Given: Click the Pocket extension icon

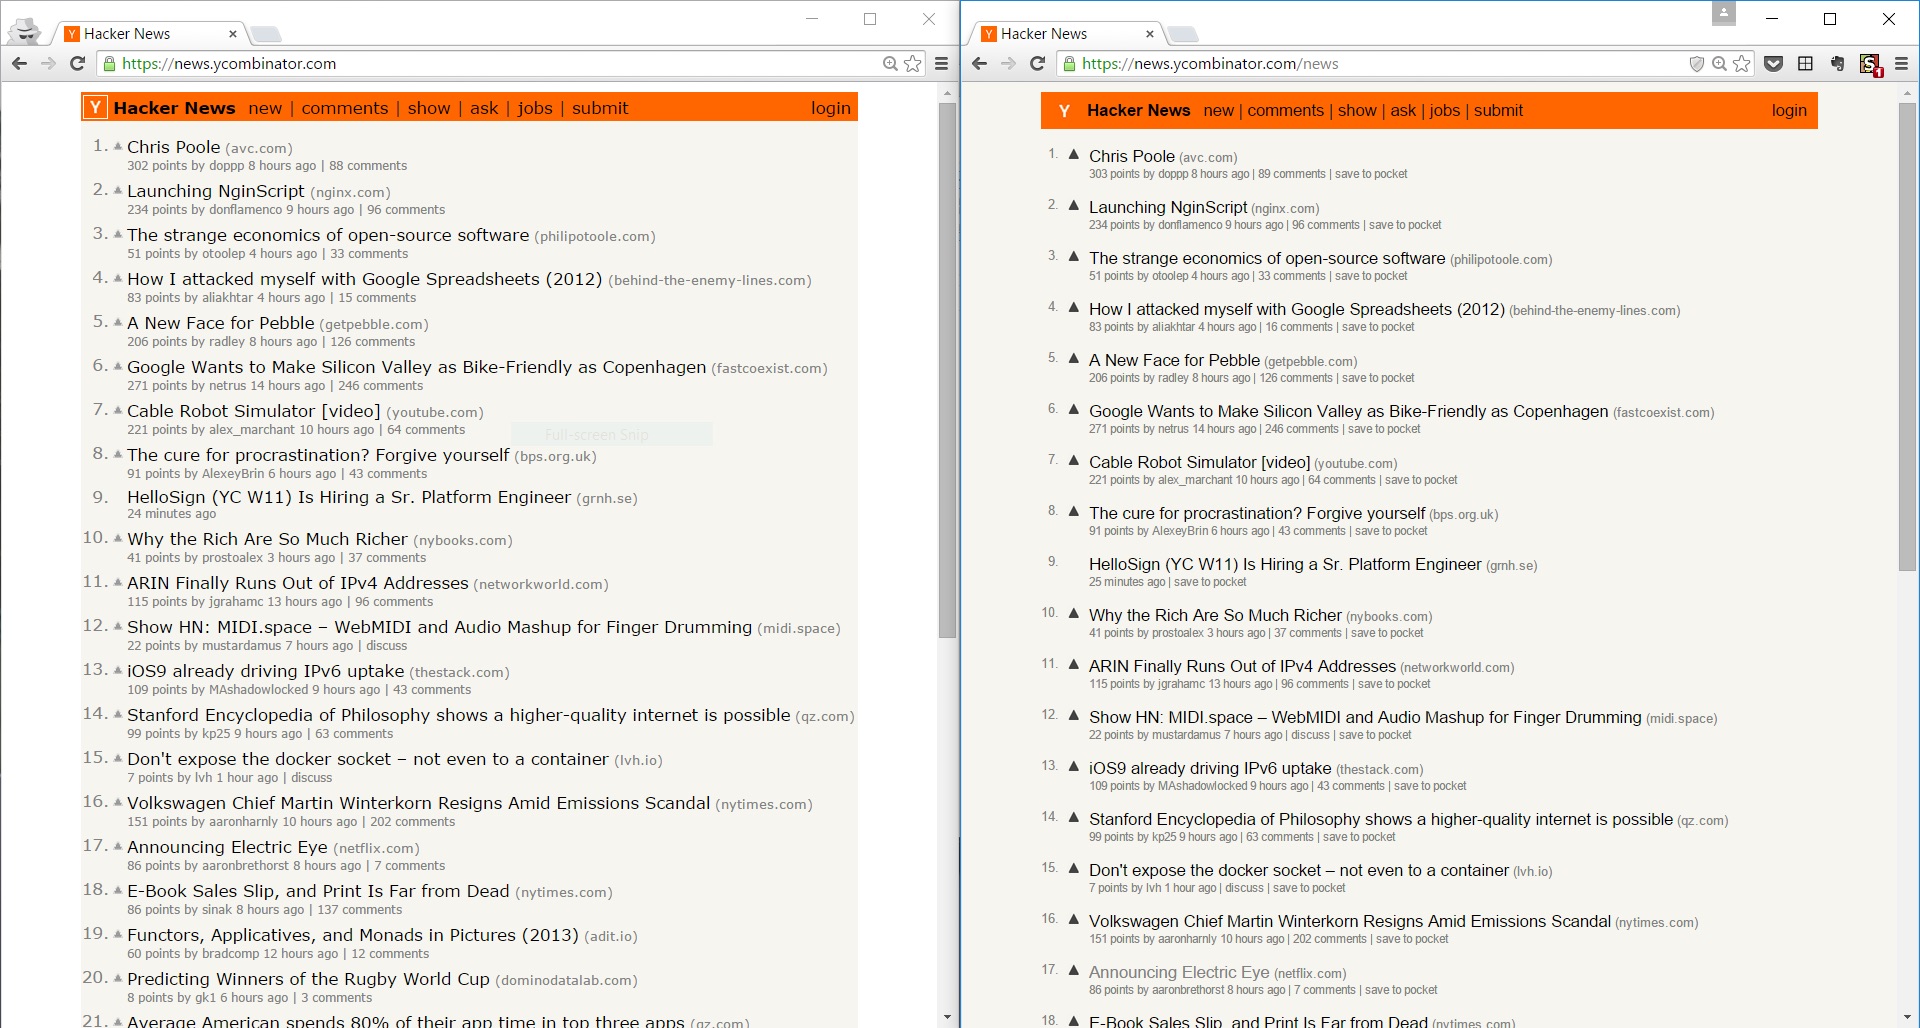Looking at the screenshot, I should point(1773,63).
